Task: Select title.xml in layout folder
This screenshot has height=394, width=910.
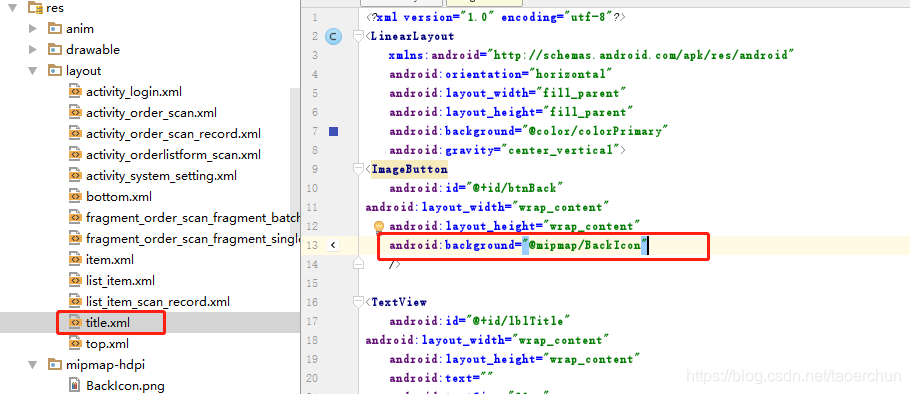Action: pos(108,323)
